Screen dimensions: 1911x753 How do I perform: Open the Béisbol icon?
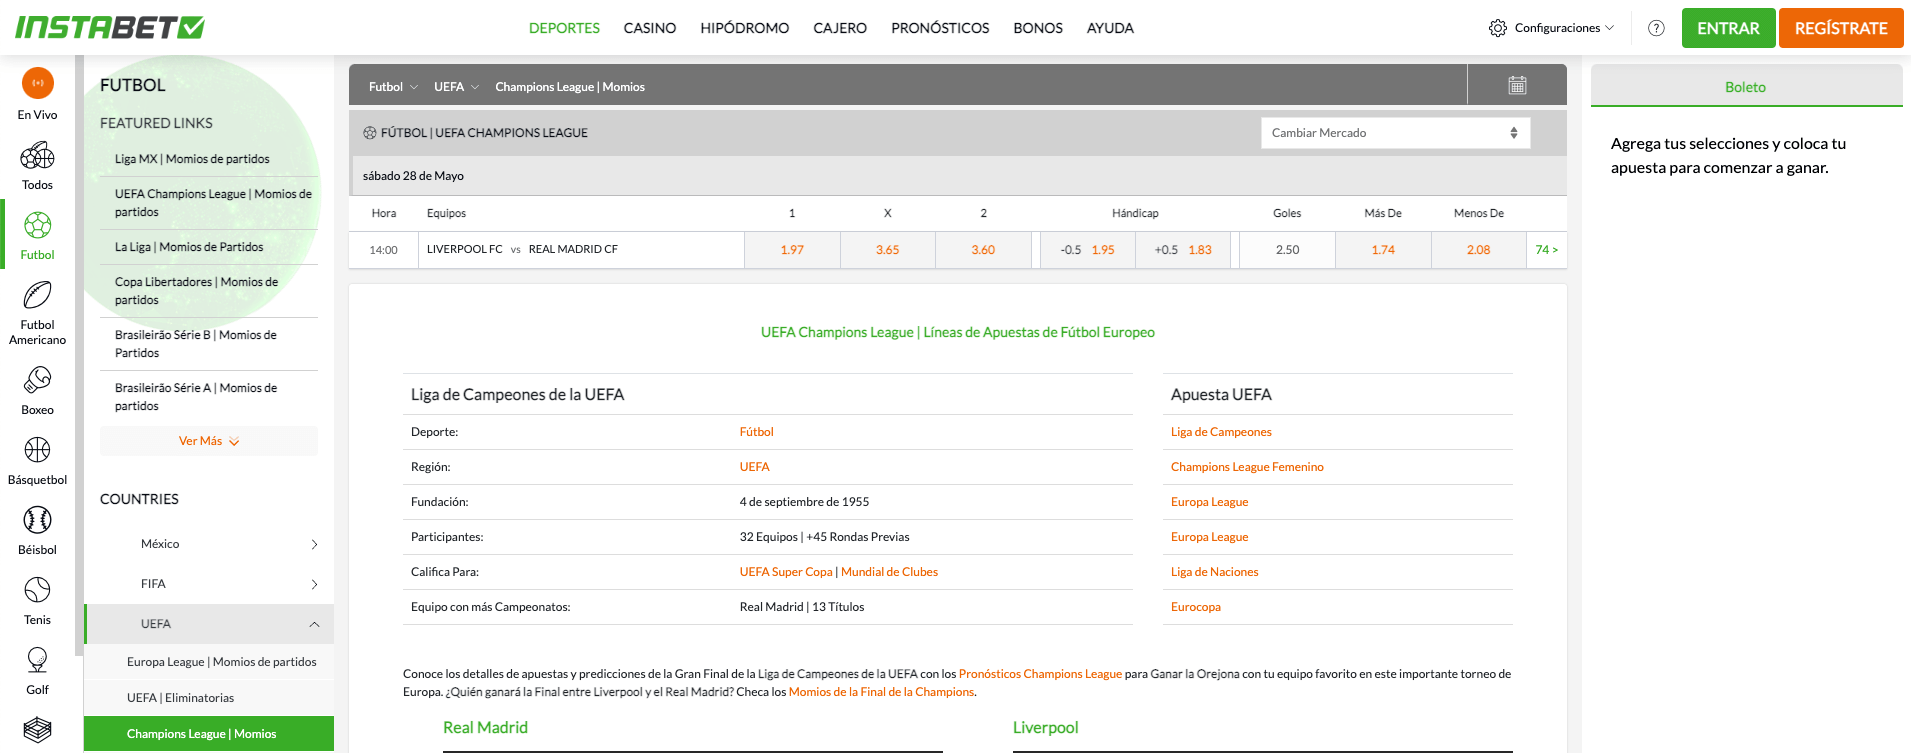pyautogui.click(x=38, y=520)
